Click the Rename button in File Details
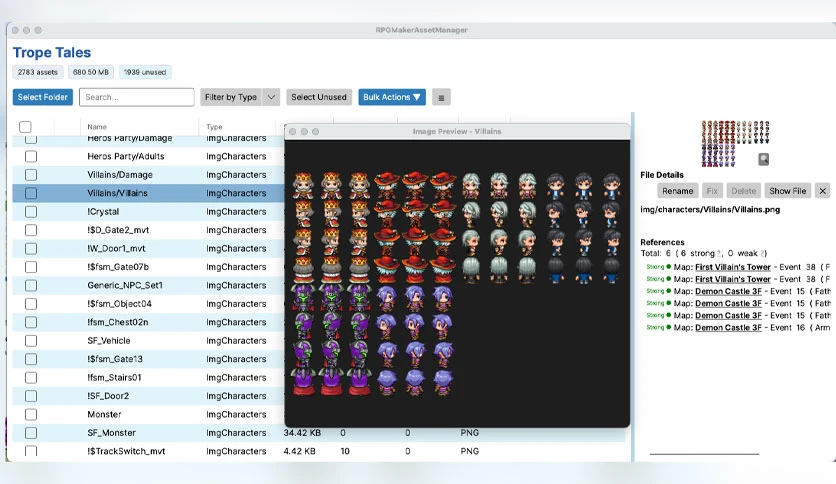The image size is (836, 484). click(x=678, y=191)
